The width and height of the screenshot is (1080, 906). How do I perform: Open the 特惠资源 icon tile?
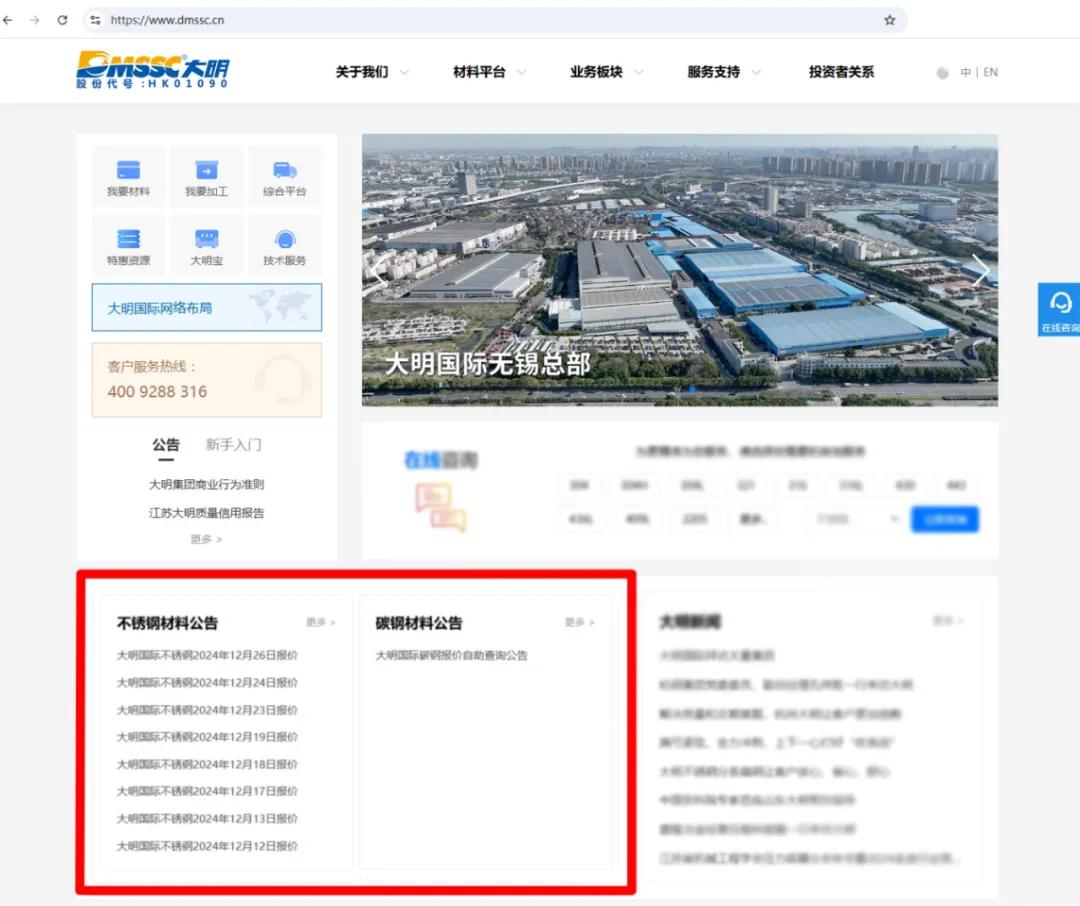click(x=128, y=246)
